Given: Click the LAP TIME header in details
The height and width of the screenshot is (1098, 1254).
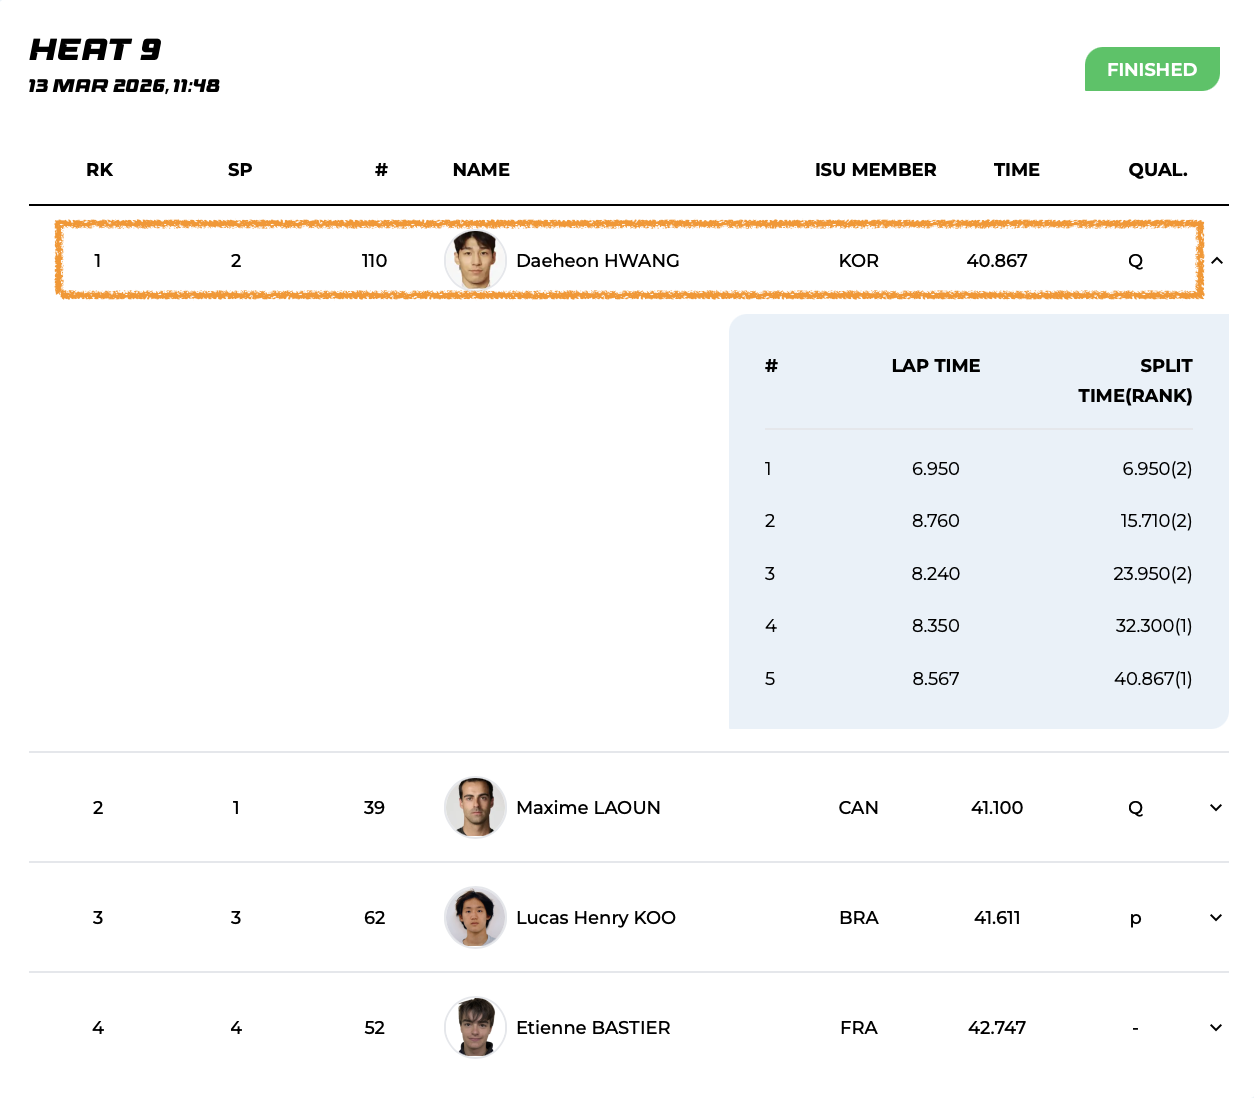Looking at the screenshot, I should [x=935, y=366].
